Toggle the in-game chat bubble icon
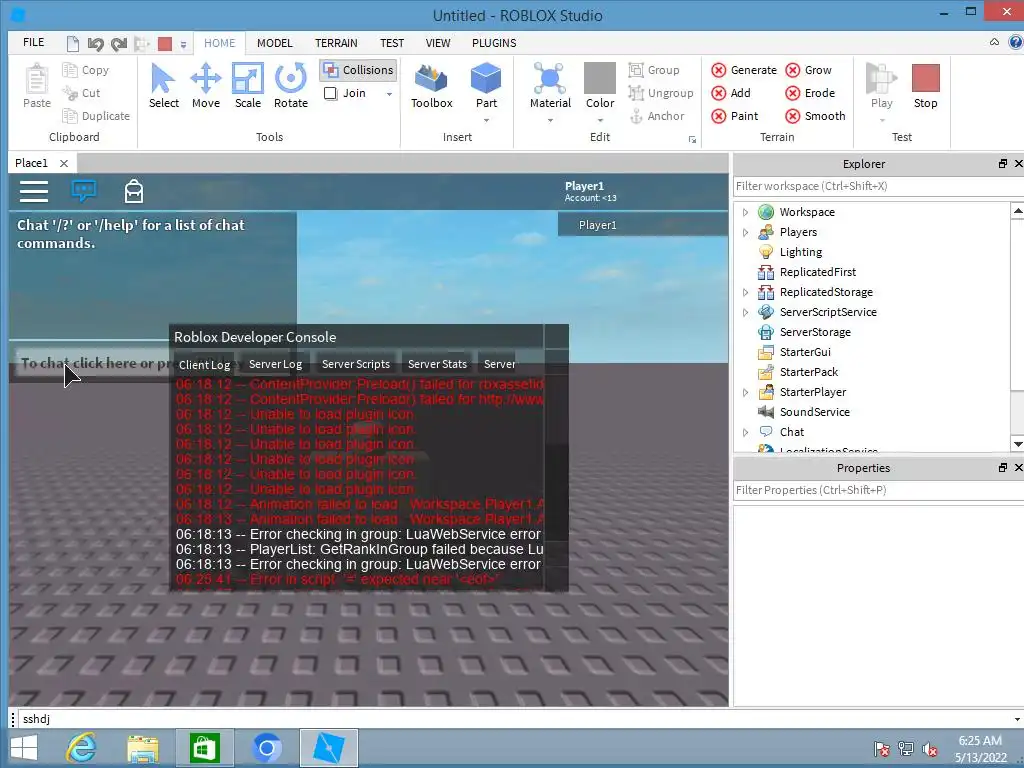Screen dimensions: 1024x768 pos(84,191)
